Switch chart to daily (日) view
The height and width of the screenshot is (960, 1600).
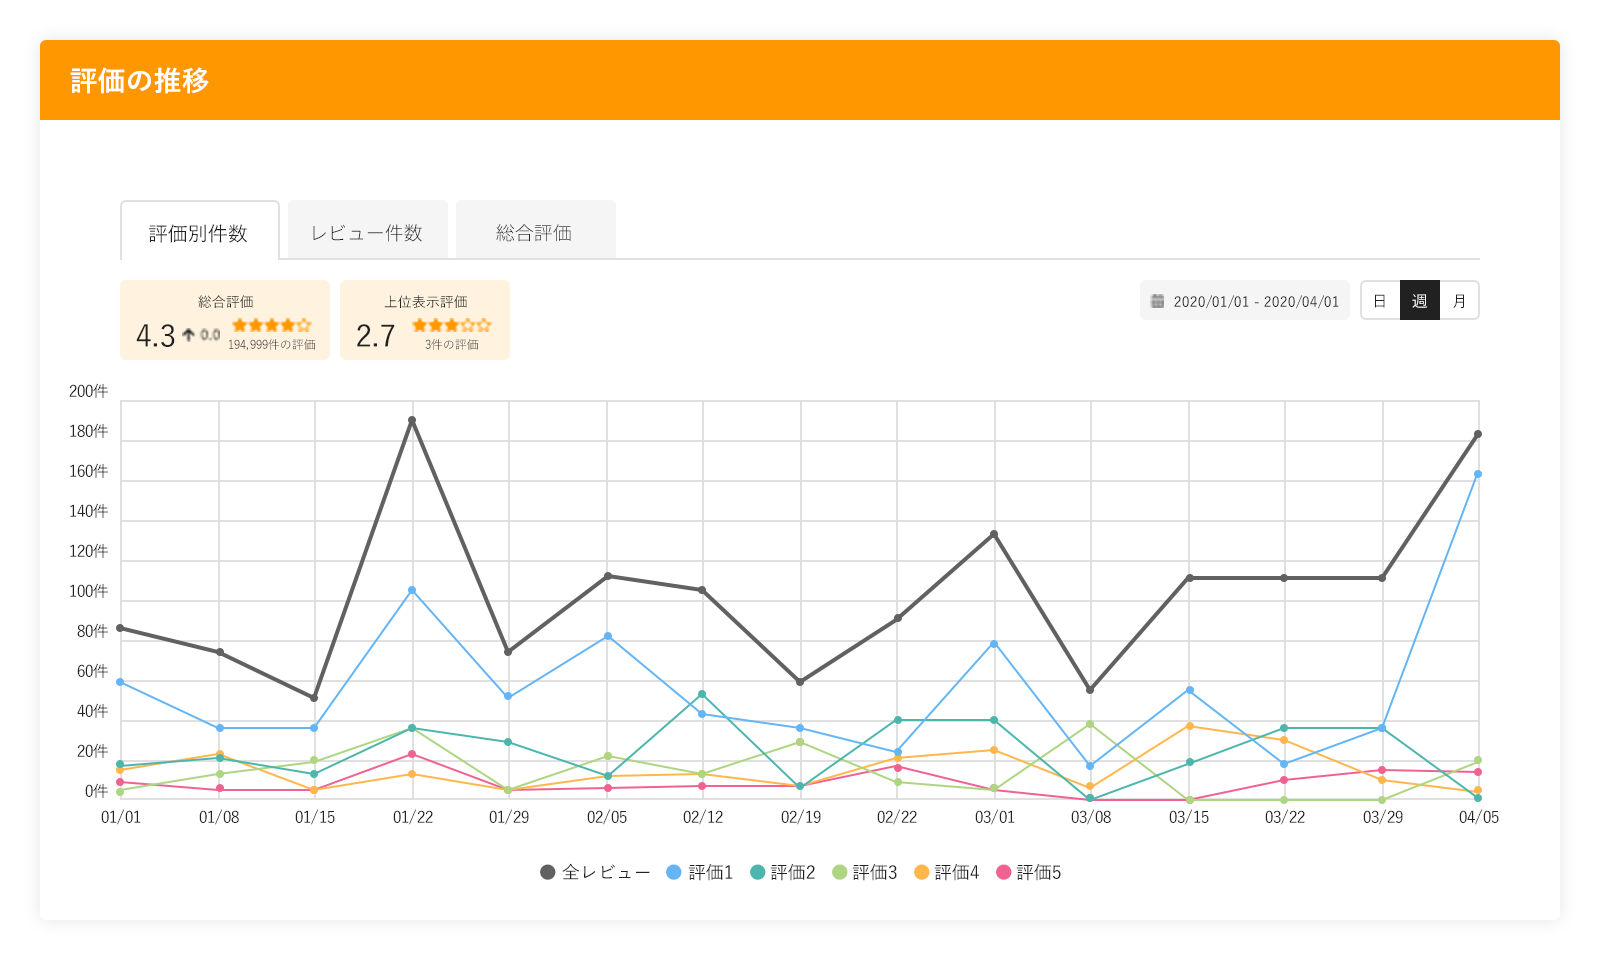pos(1380,301)
